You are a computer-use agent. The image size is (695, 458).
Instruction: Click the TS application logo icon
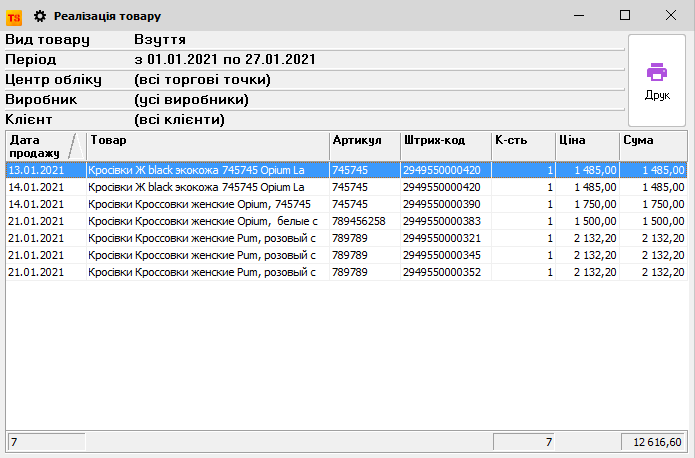14,16
